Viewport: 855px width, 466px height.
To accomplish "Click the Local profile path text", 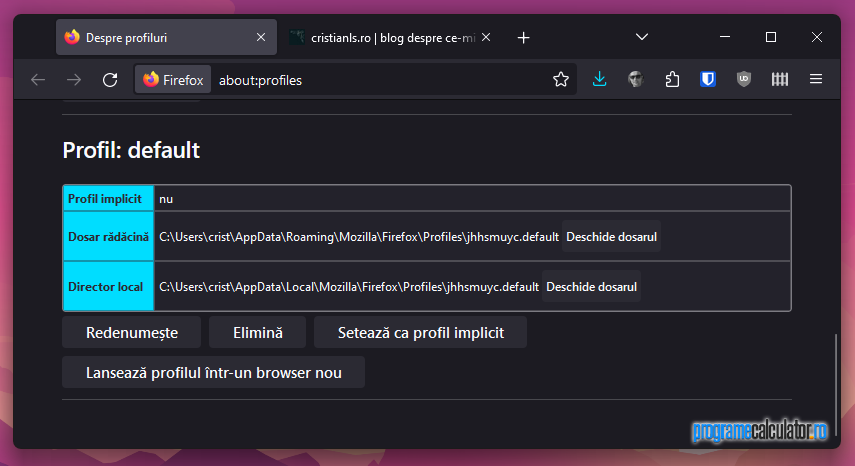I will pos(349,287).
